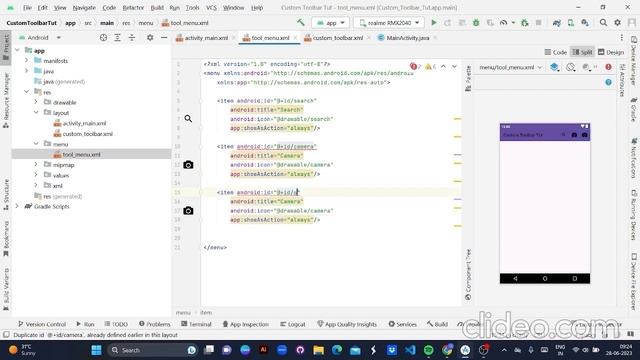Open menu/tool_menu.xml file dropdown in preview
The image size is (640, 360).
[x=510, y=67]
